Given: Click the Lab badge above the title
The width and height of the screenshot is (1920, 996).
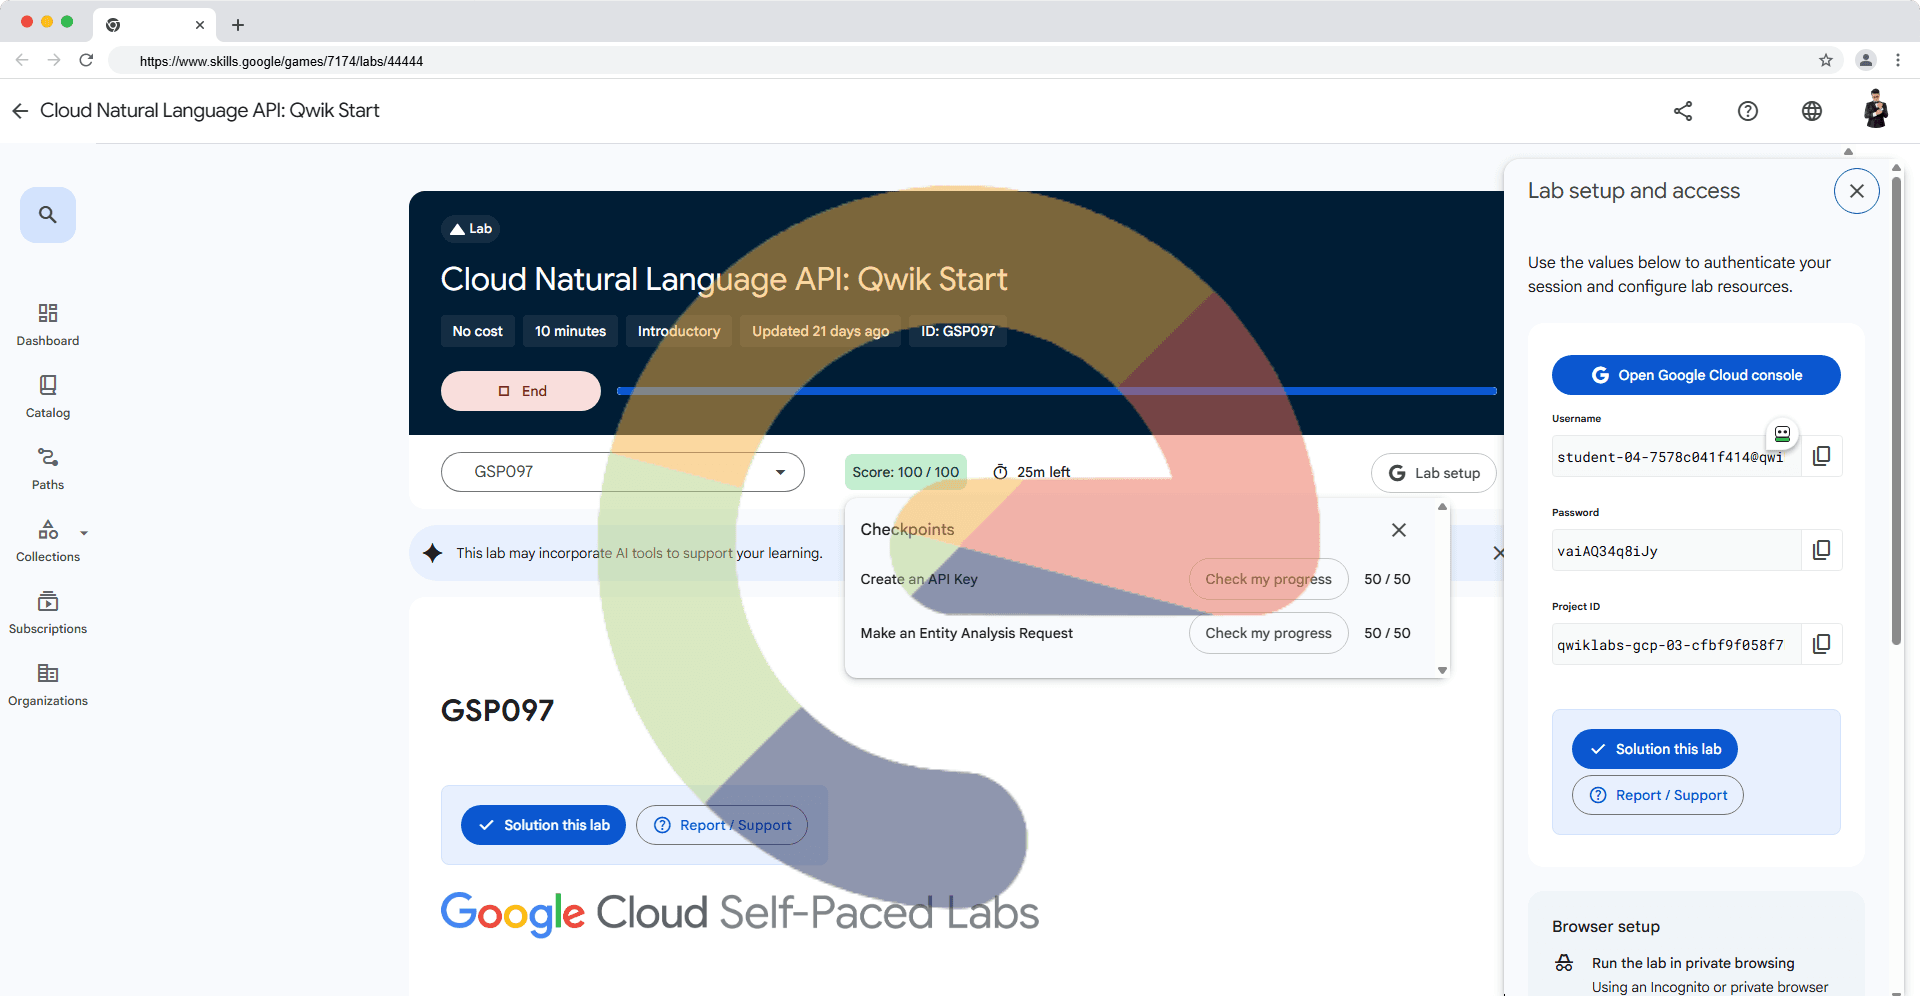Looking at the screenshot, I should [x=471, y=229].
